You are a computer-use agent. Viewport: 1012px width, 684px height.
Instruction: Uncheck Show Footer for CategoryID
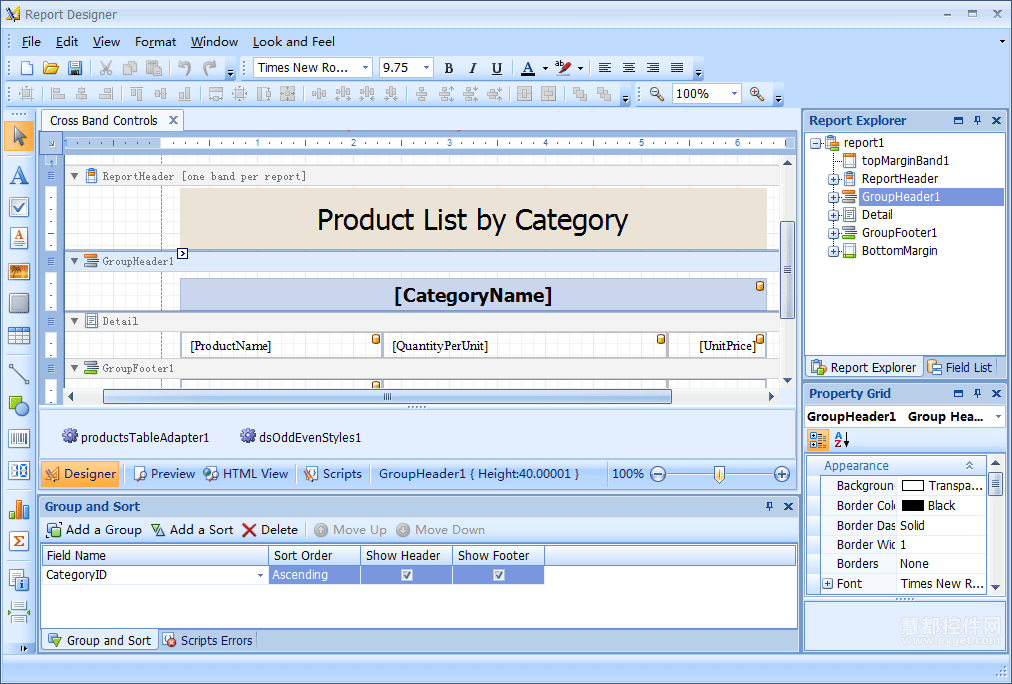499,574
